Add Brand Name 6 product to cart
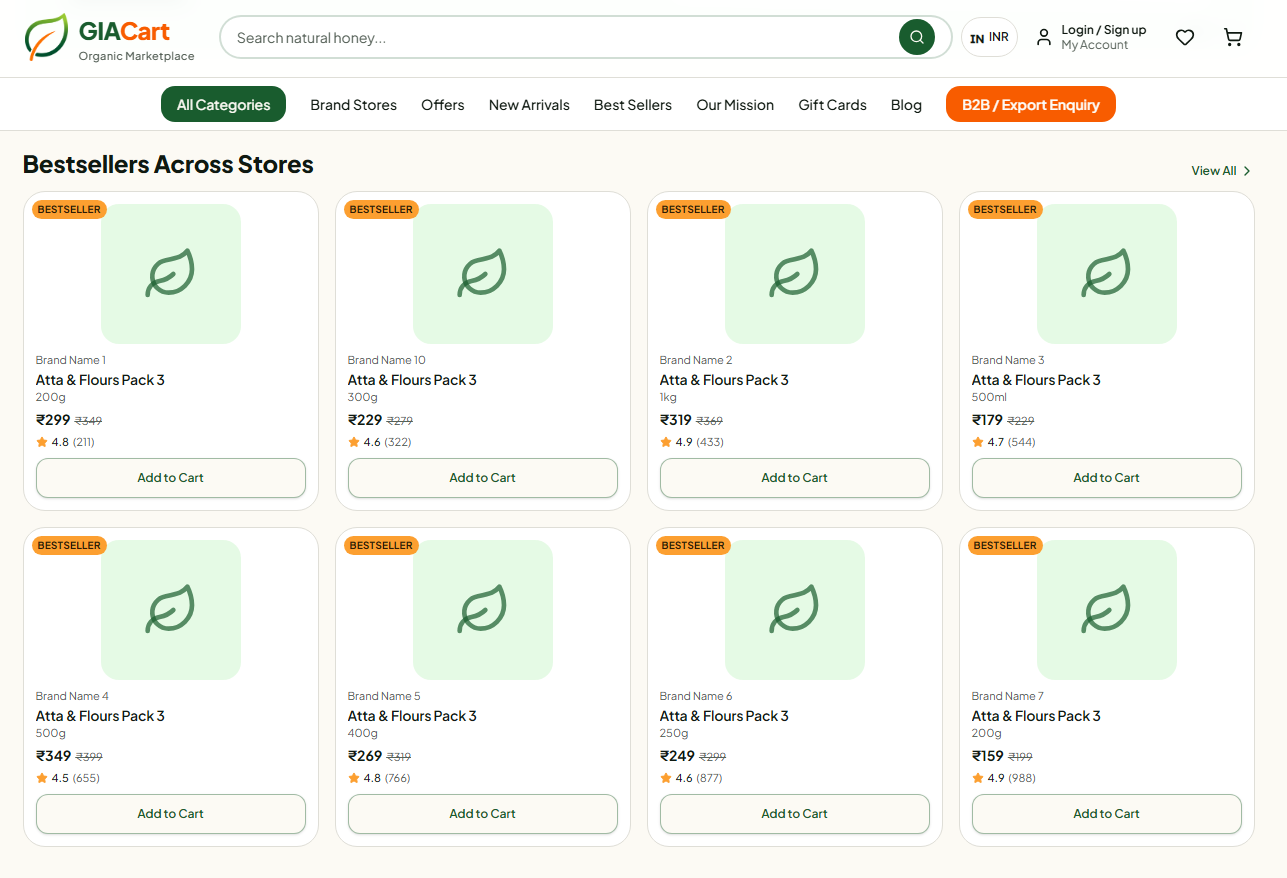This screenshot has height=878, width=1287. (x=795, y=814)
